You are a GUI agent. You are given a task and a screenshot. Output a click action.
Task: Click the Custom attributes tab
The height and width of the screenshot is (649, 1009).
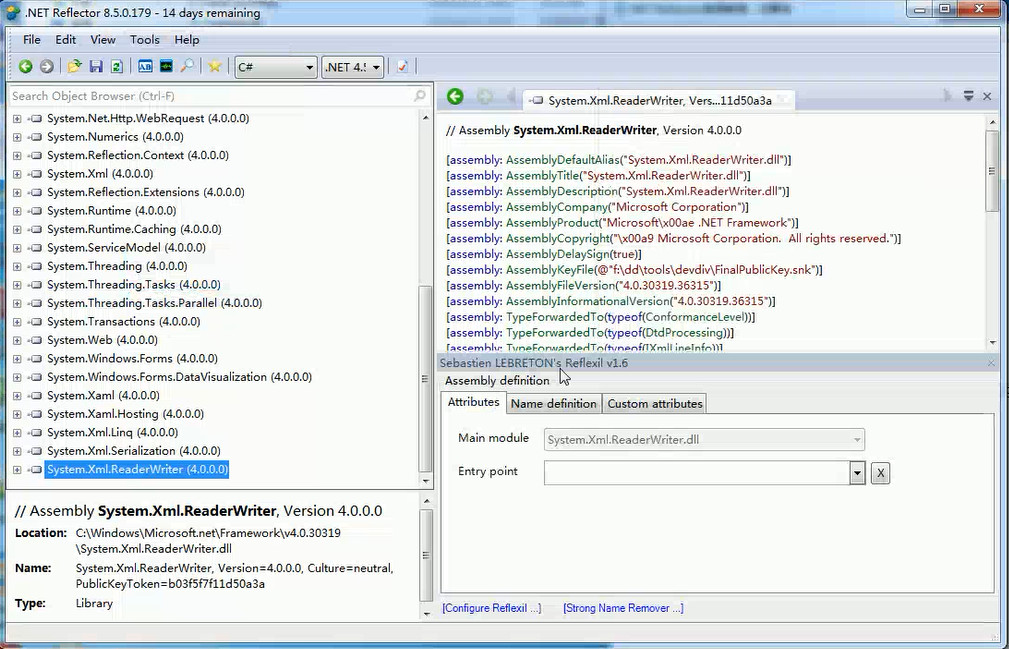tap(654, 403)
